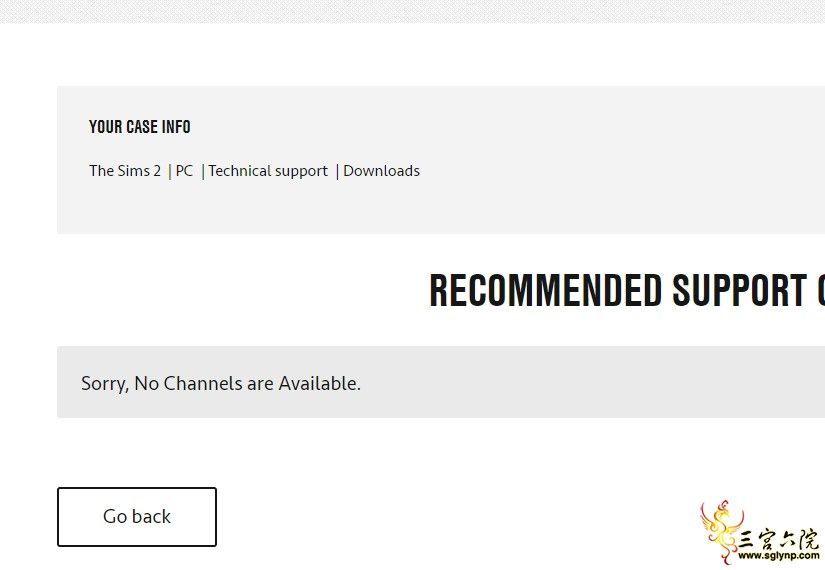Click the word INFO in case heading
The image size is (825, 570).
pos(176,127)
